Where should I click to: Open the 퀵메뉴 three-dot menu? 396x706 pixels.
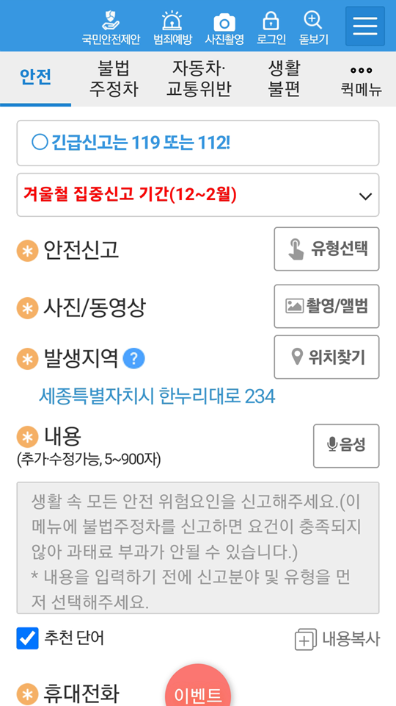click(x=361, y=80)
